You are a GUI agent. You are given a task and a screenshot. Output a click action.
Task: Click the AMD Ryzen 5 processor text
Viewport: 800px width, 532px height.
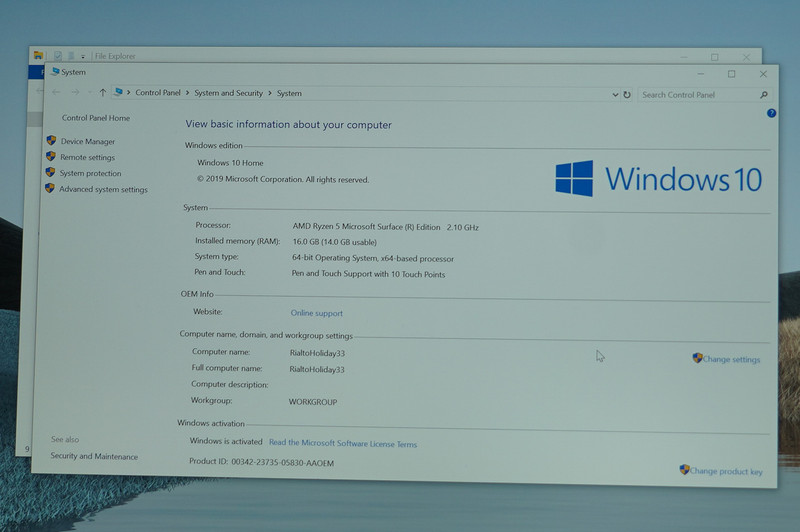[386, 227]
